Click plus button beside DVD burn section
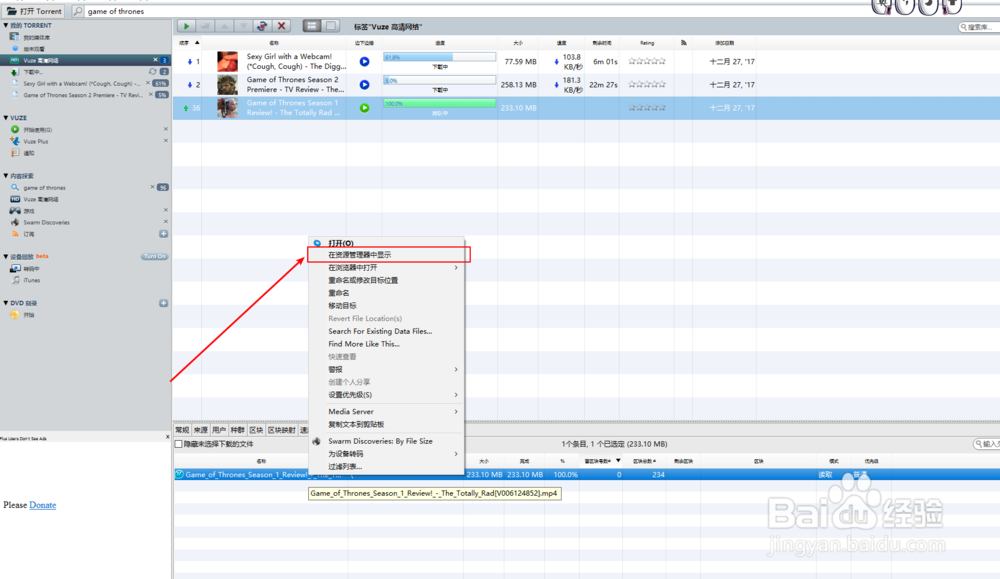This screenshot has width=1000, height=579. pyautogui.click(x=163, y=304)
